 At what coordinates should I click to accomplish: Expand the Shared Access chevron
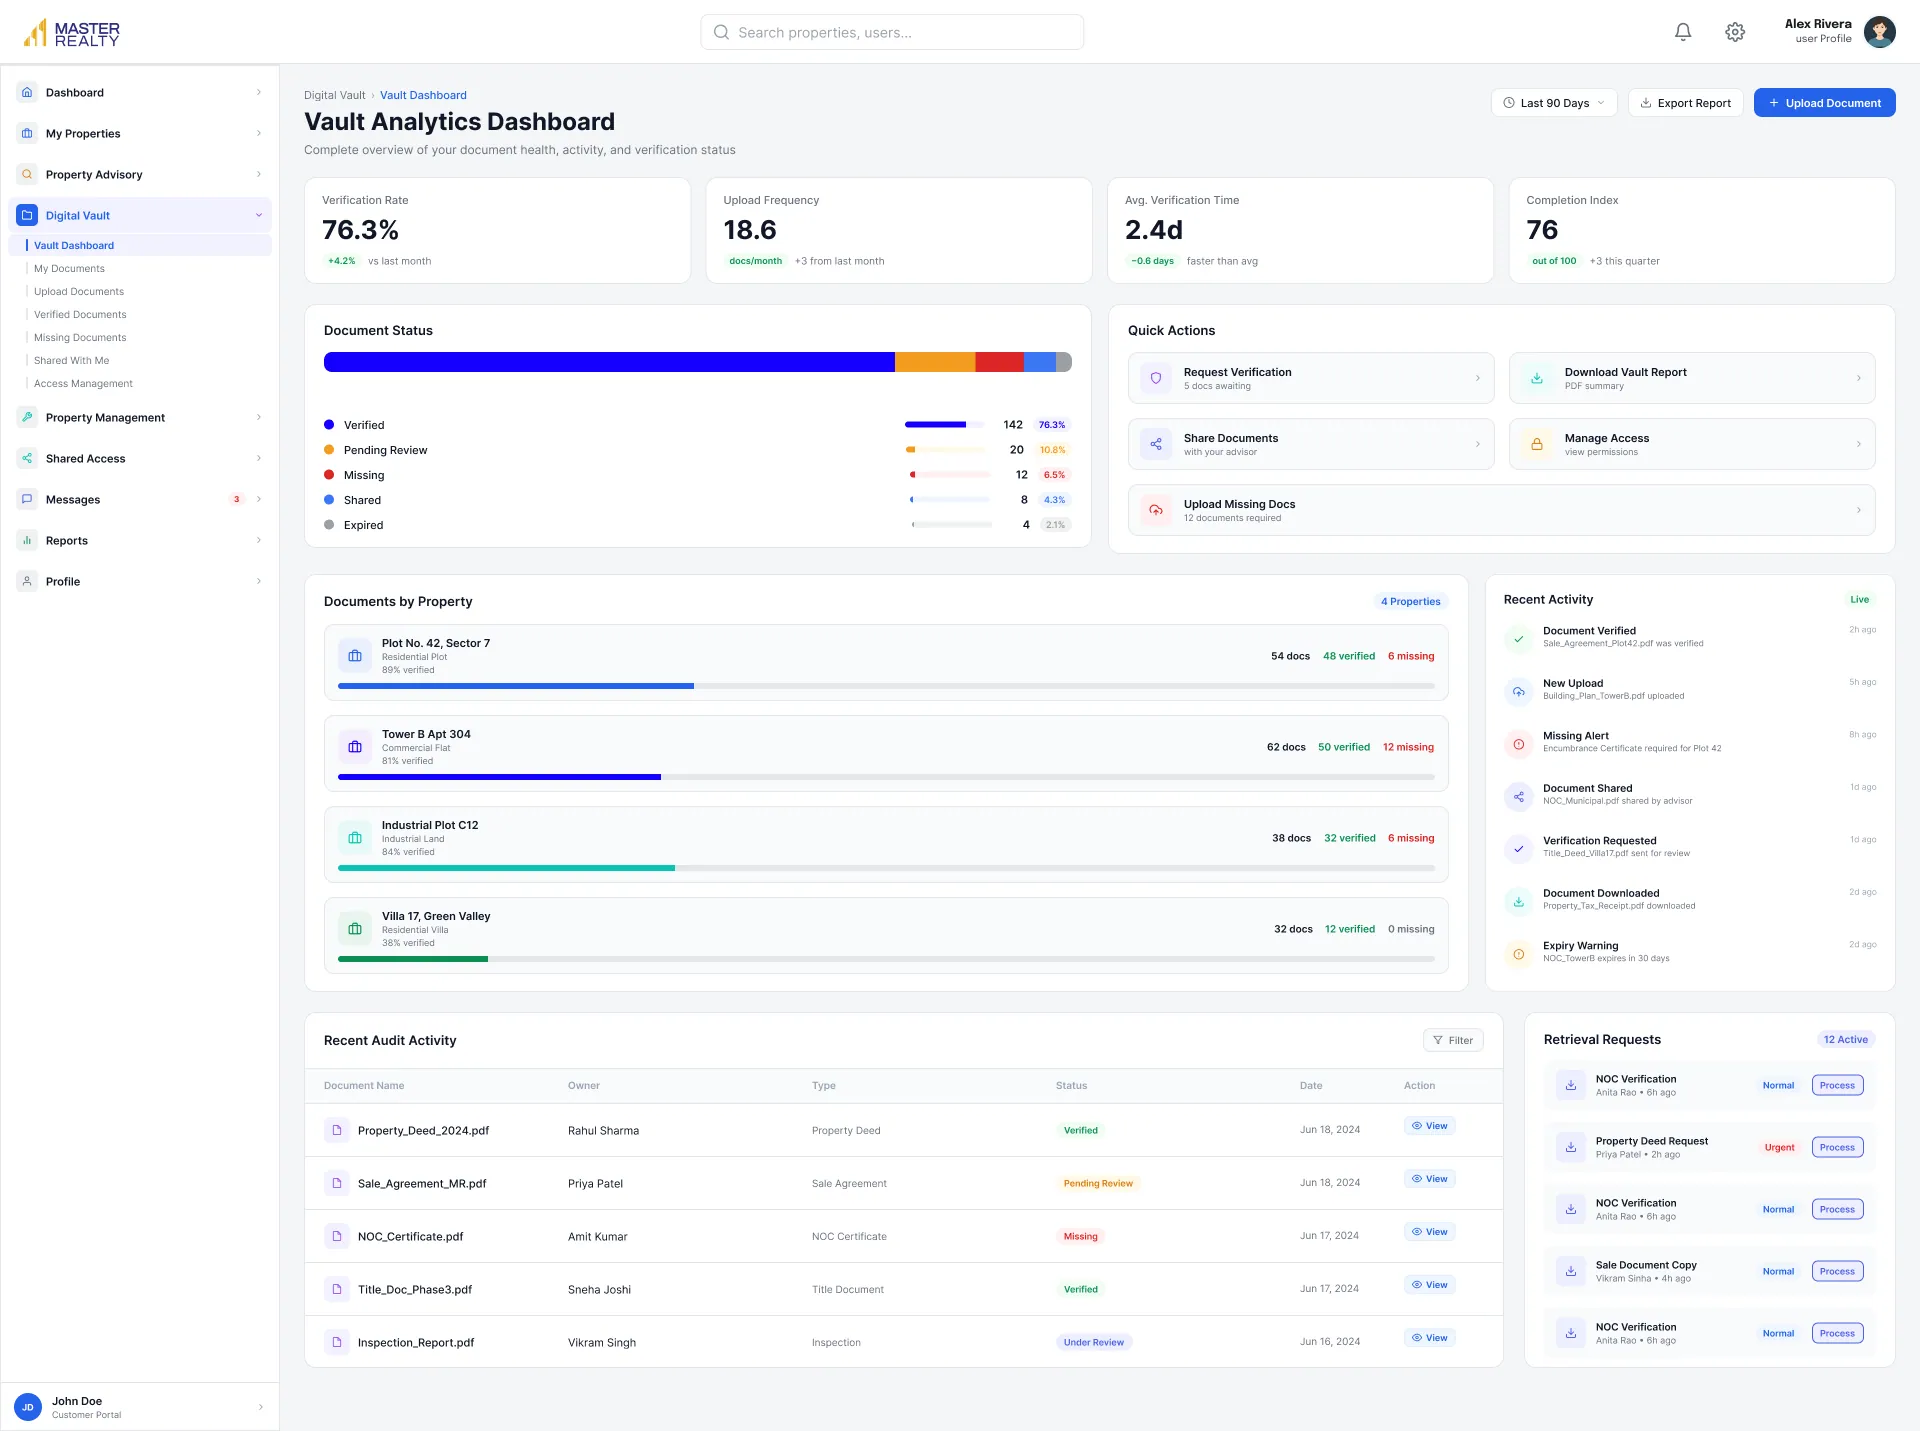259,458
